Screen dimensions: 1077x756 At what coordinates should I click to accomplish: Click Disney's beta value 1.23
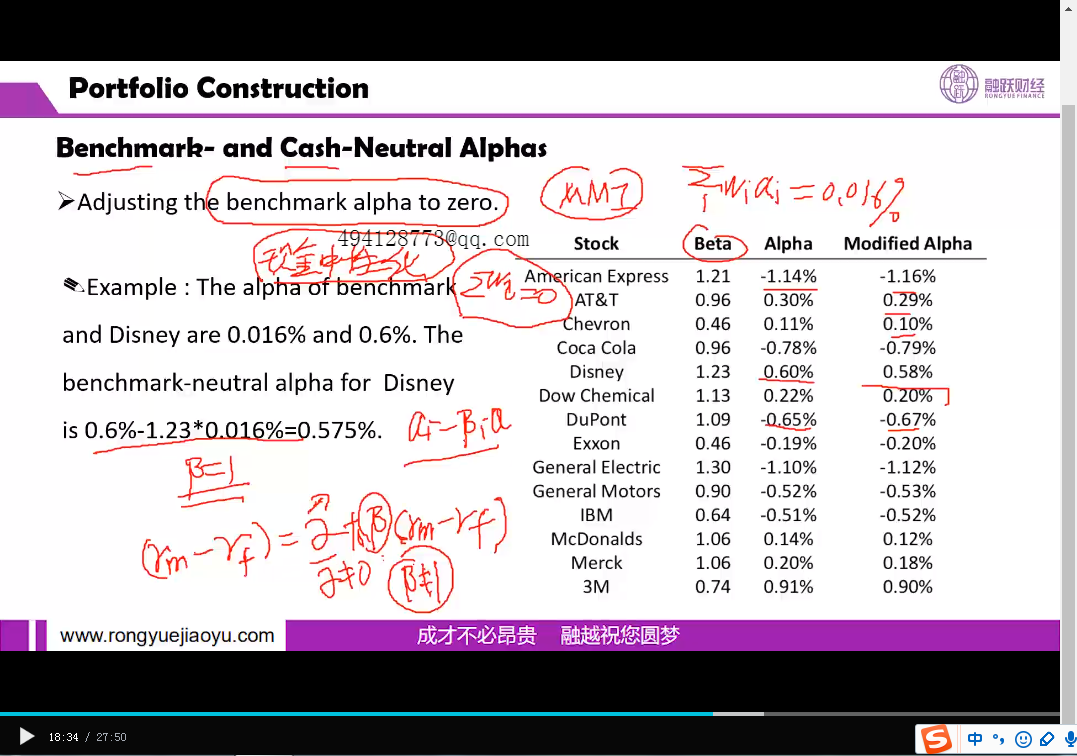(x=712, y=372)
